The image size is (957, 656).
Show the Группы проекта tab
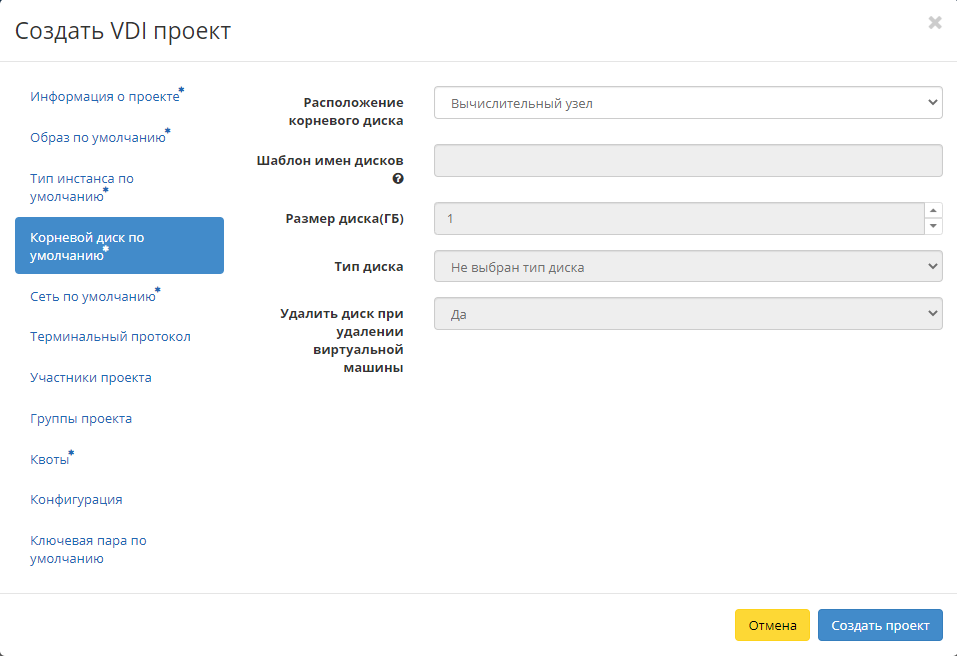pyautogui.click(x=81, y=419)
